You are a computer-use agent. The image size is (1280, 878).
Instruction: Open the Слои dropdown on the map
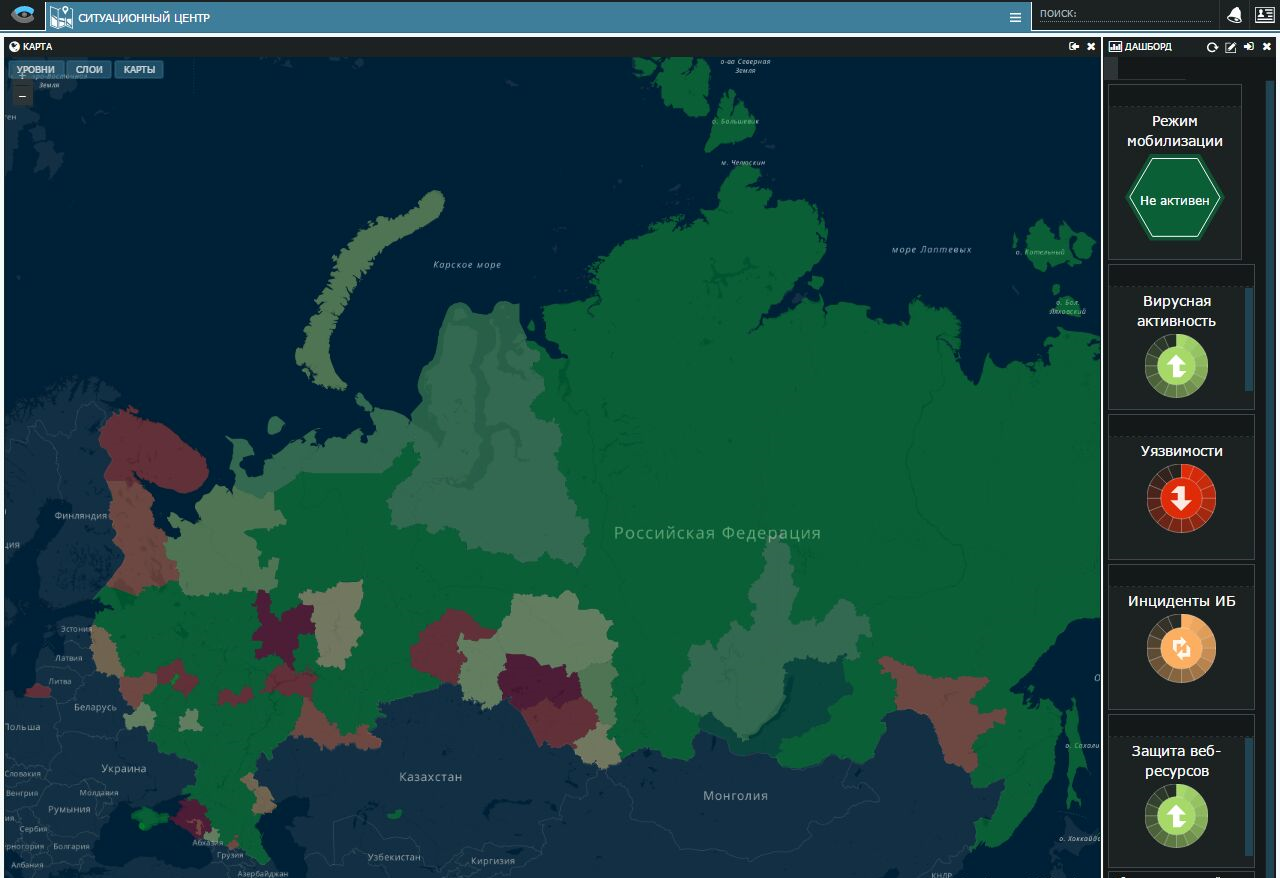click(x=89, y=69)
